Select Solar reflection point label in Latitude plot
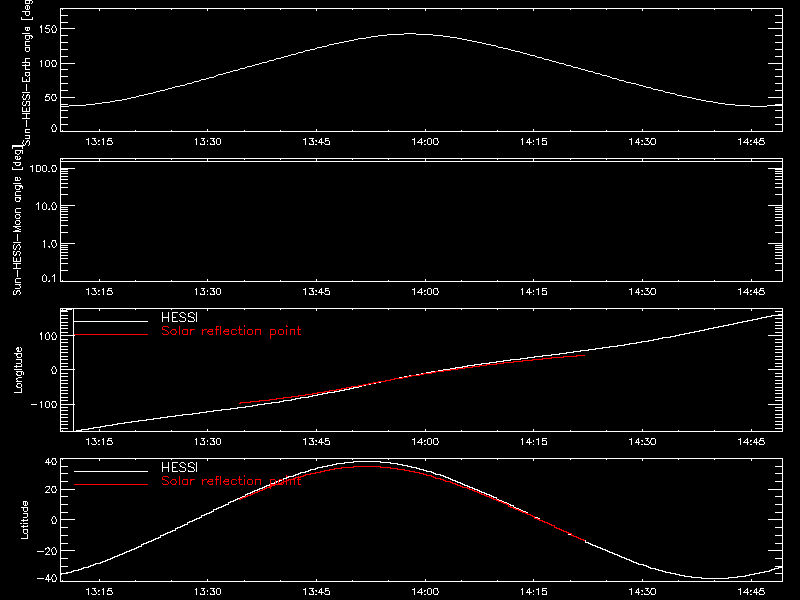The image size is (800, 600). [x=231, y=481]
